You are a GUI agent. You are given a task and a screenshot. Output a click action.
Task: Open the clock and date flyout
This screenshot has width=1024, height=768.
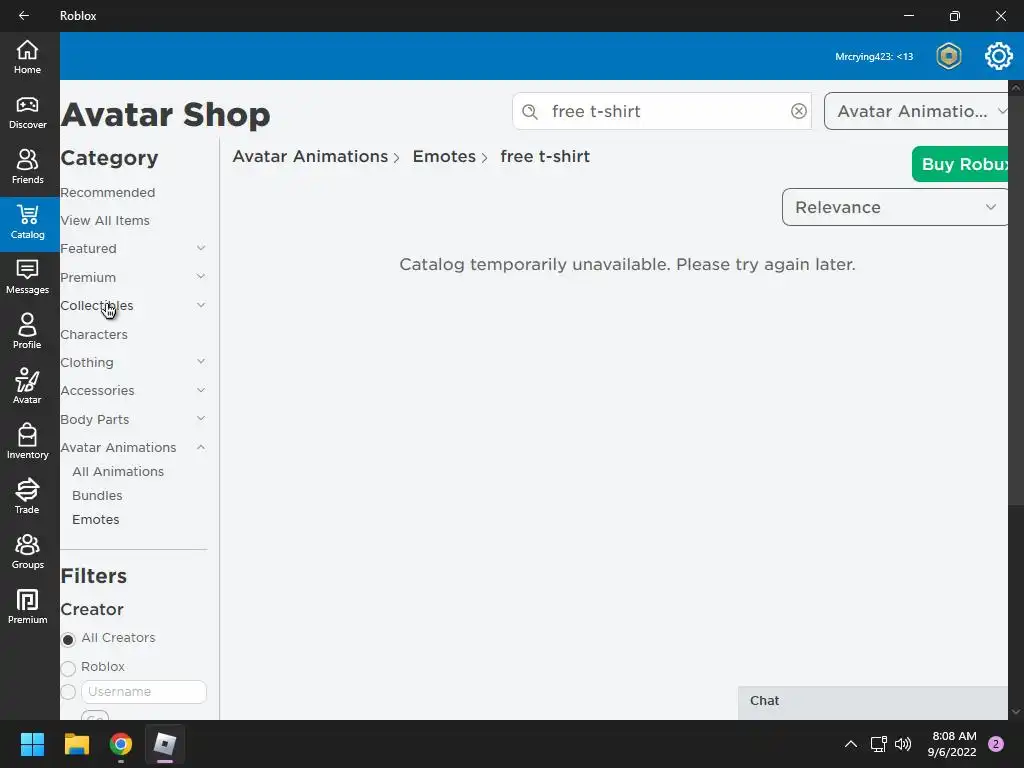(x=953, y=744)
